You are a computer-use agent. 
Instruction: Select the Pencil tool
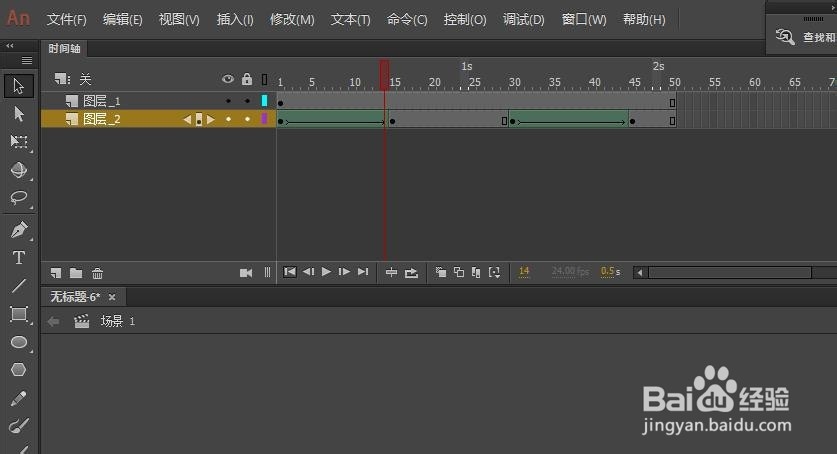point(19,398)
